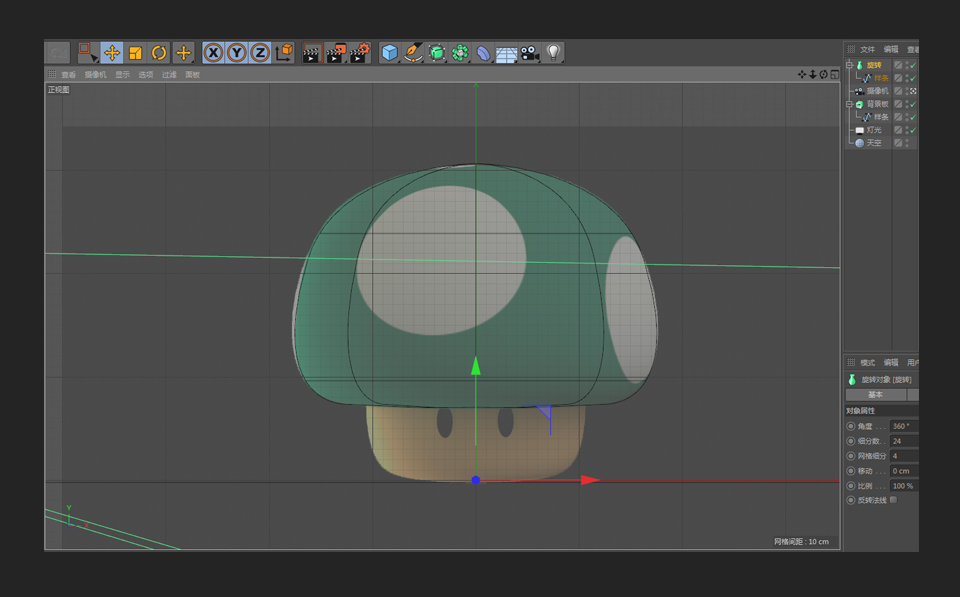
Task: Open the 摄像机 viewport menu
Action: (95, 75)
